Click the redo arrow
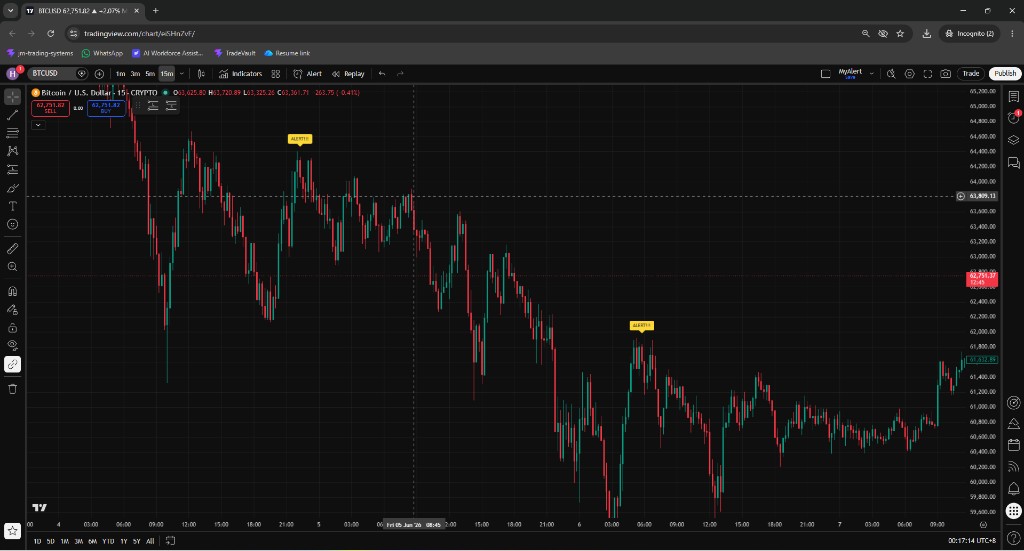1024x551 pixels. (400, 74)
